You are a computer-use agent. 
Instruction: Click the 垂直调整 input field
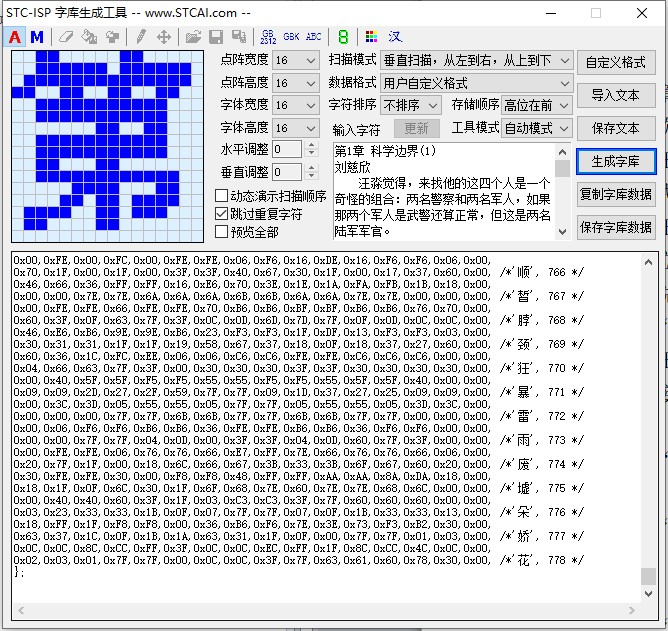[x=288, y=172]
